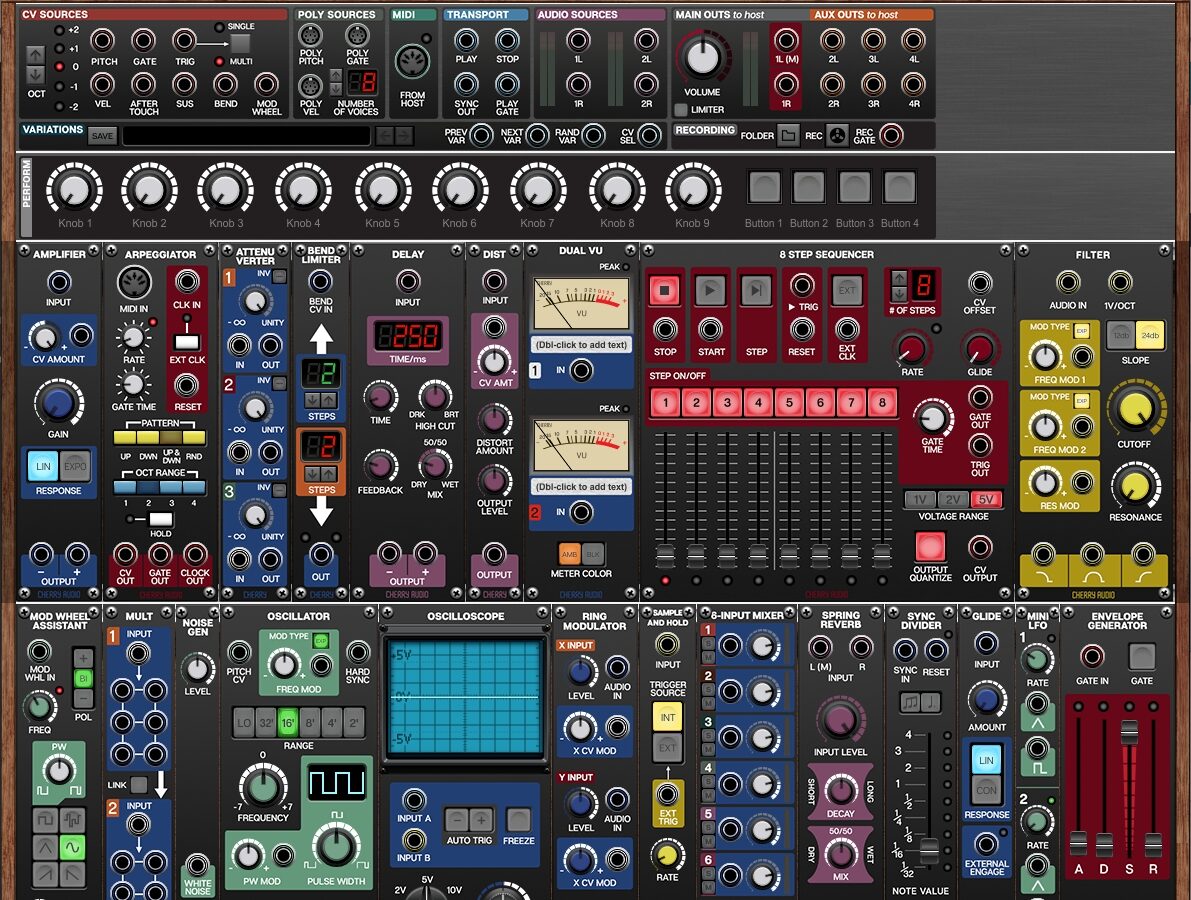This screenshot has width=1191, height=900.
Task: Click the Sync Divider note value slider
Action: pyautogui.click(x=929, y=850)
